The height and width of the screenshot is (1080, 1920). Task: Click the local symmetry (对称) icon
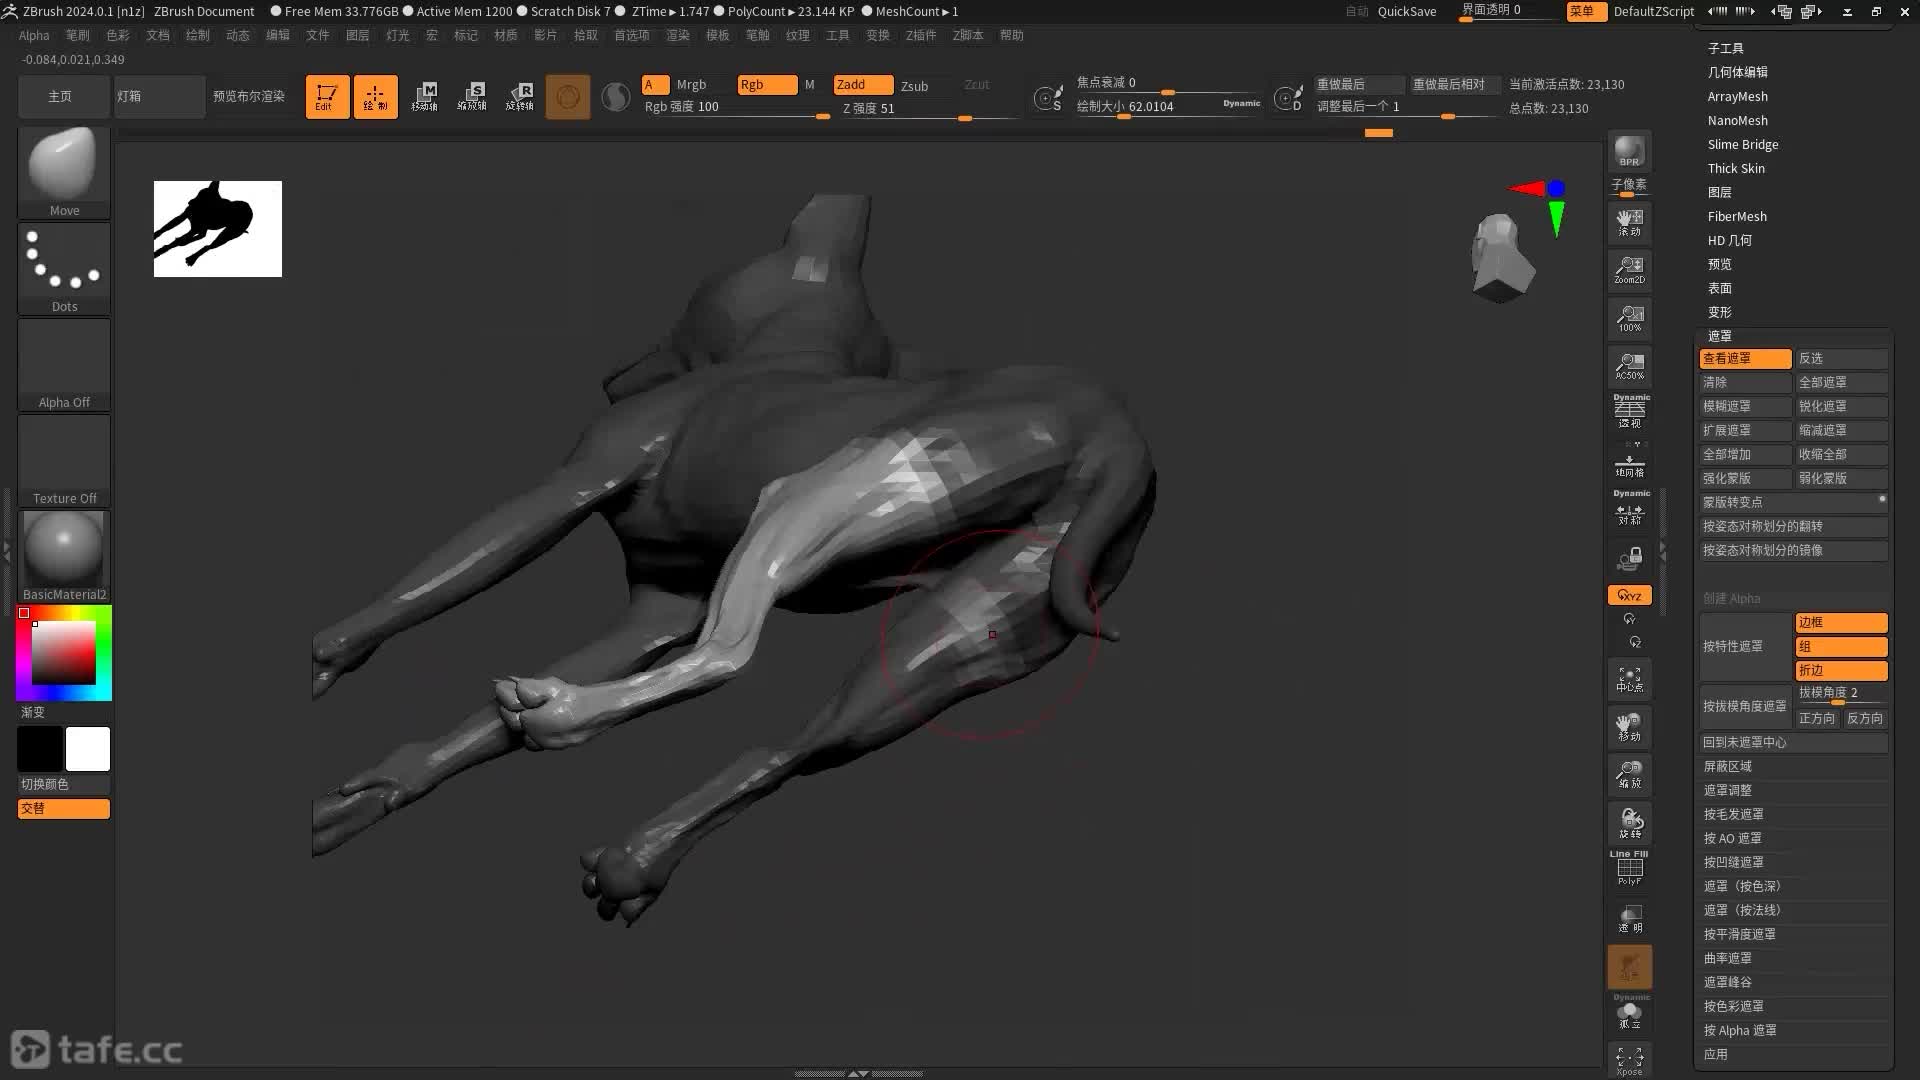(x=1630, y=508)
